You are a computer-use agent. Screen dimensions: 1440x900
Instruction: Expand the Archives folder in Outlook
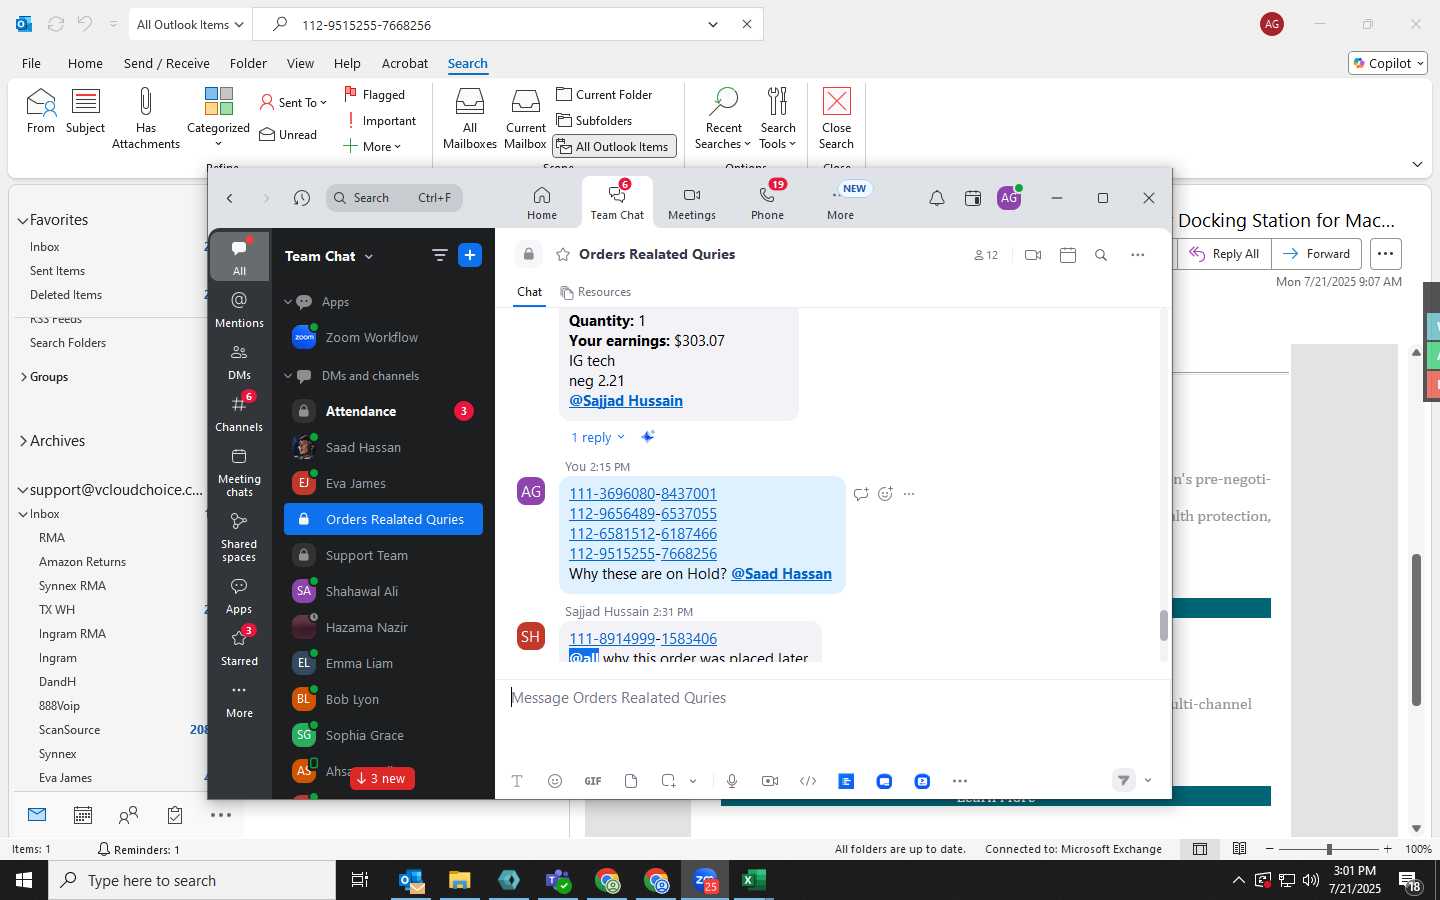[x=23, y=441]
